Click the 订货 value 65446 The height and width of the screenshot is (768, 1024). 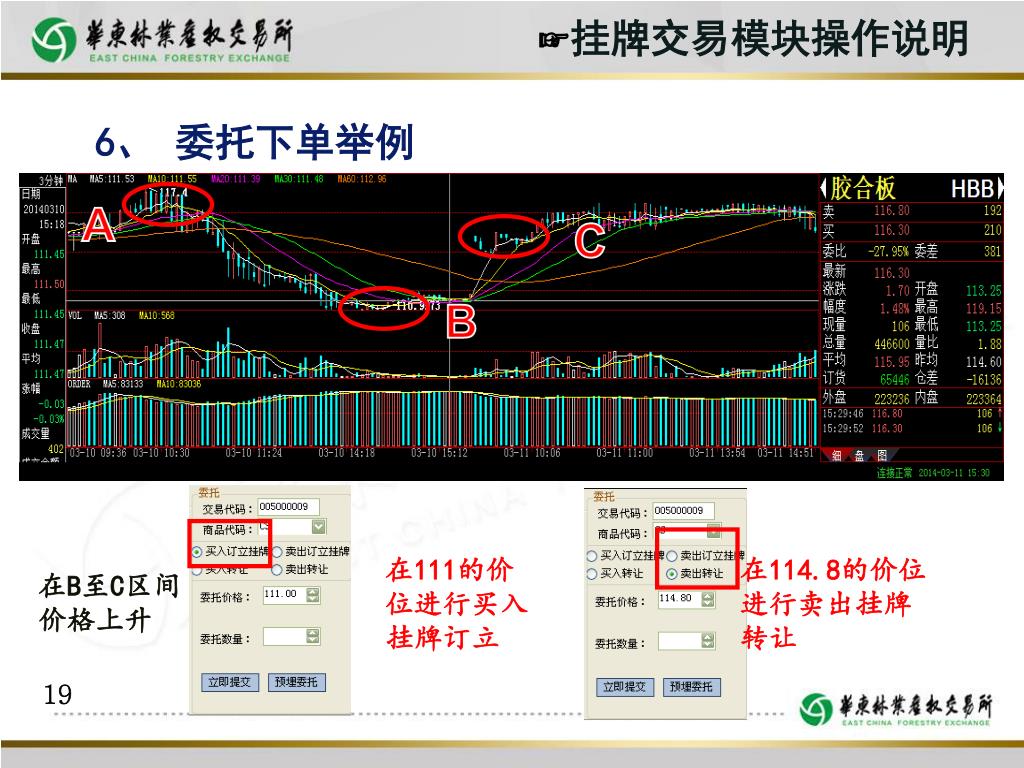pos(895,379)
